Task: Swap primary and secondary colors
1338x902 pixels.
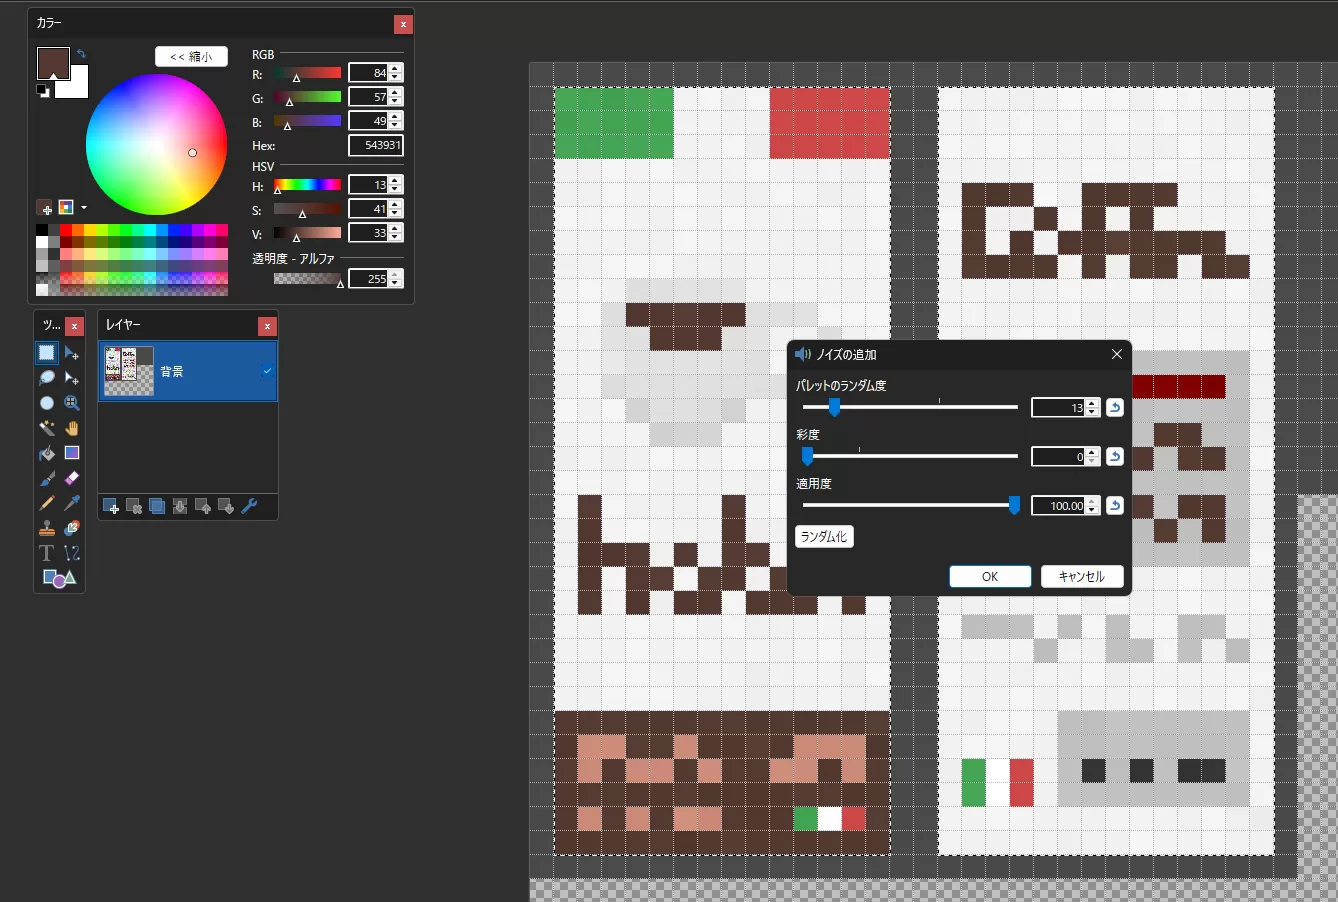Action: [81, 54]
